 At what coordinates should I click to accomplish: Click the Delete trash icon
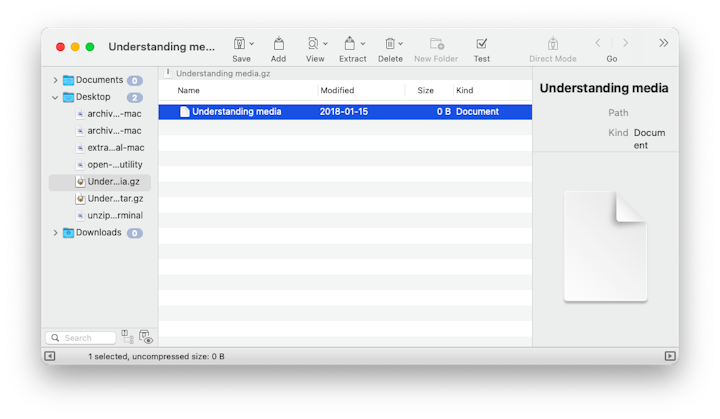pyautogui.click(x=390, y=44)
